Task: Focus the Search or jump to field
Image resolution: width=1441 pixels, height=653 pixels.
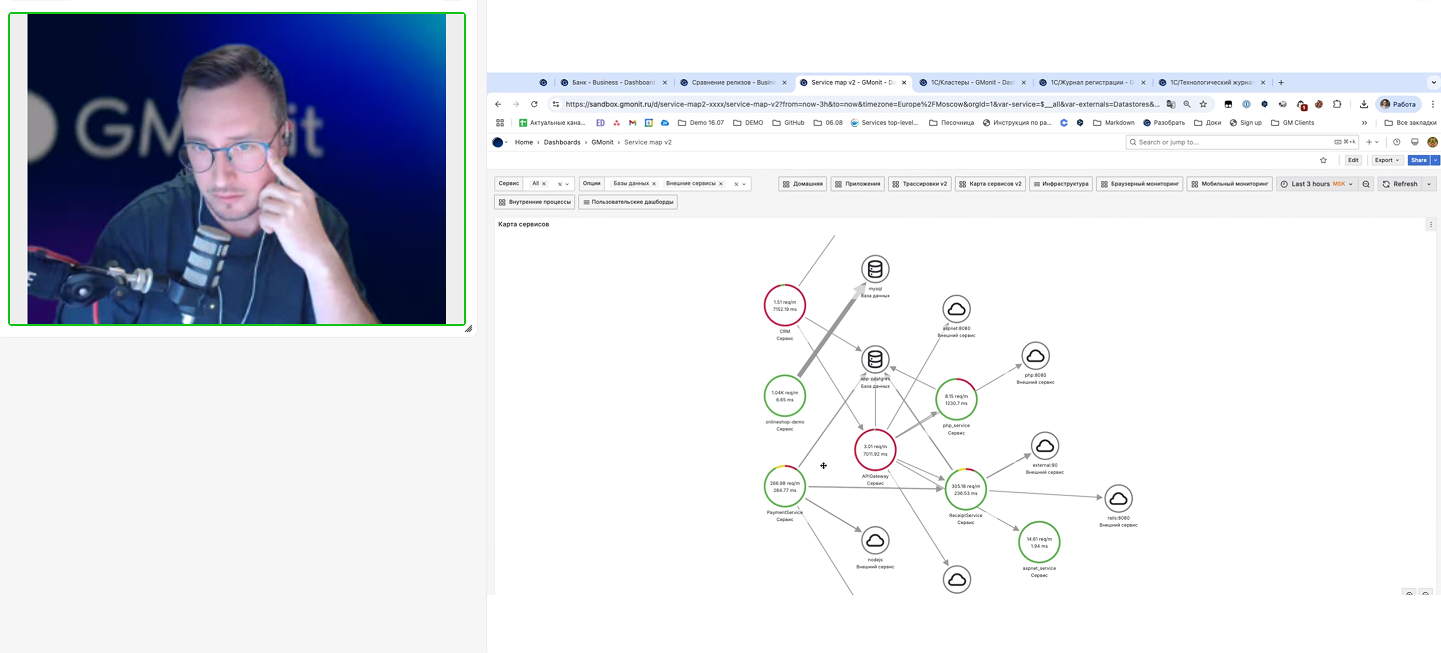Action: coord(1243,142)
